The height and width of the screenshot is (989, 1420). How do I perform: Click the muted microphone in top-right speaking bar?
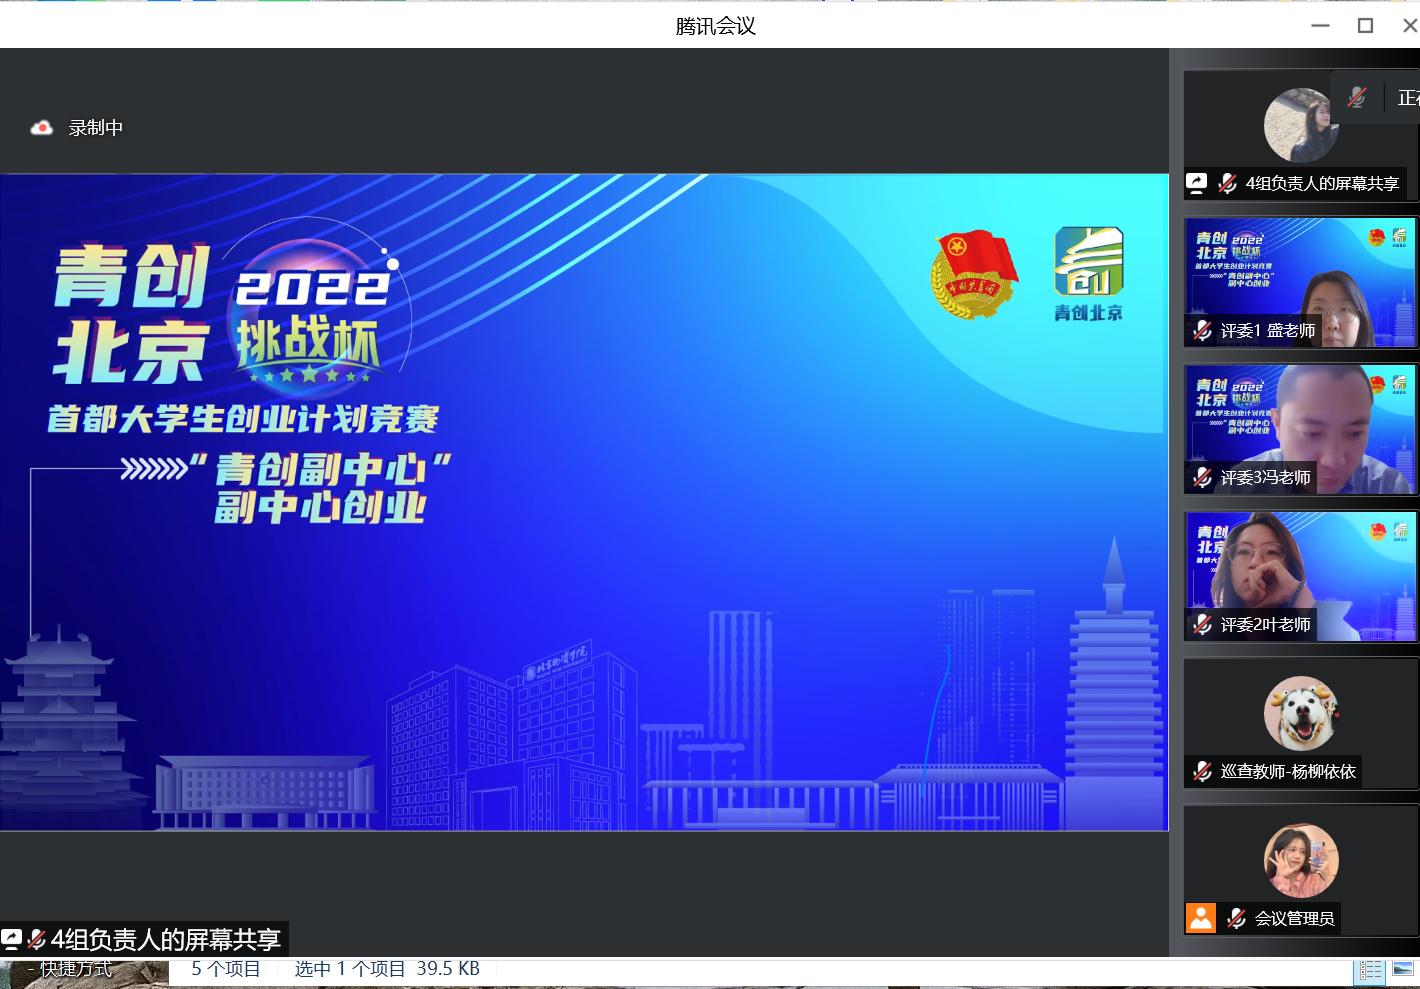[1357, 97]
